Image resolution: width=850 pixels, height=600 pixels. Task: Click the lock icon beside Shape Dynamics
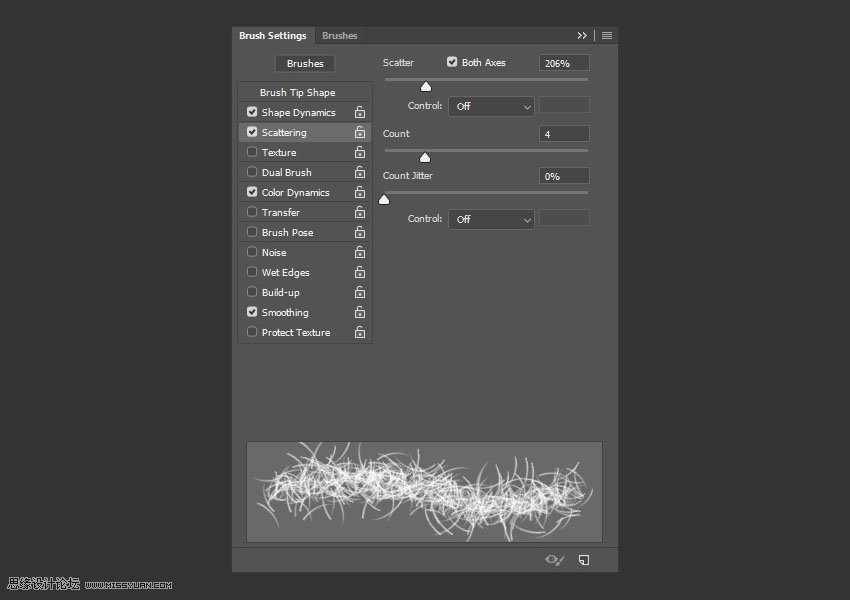pos(359,112)
